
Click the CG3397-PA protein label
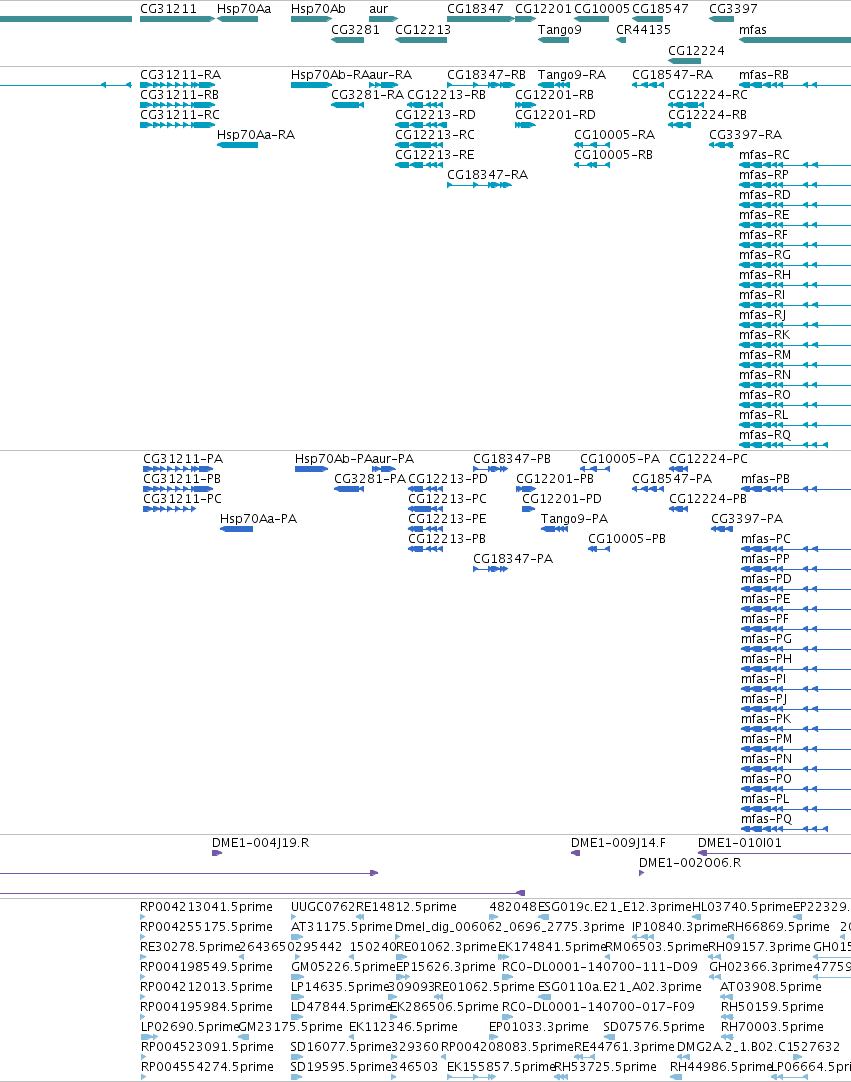click(747, 519)
